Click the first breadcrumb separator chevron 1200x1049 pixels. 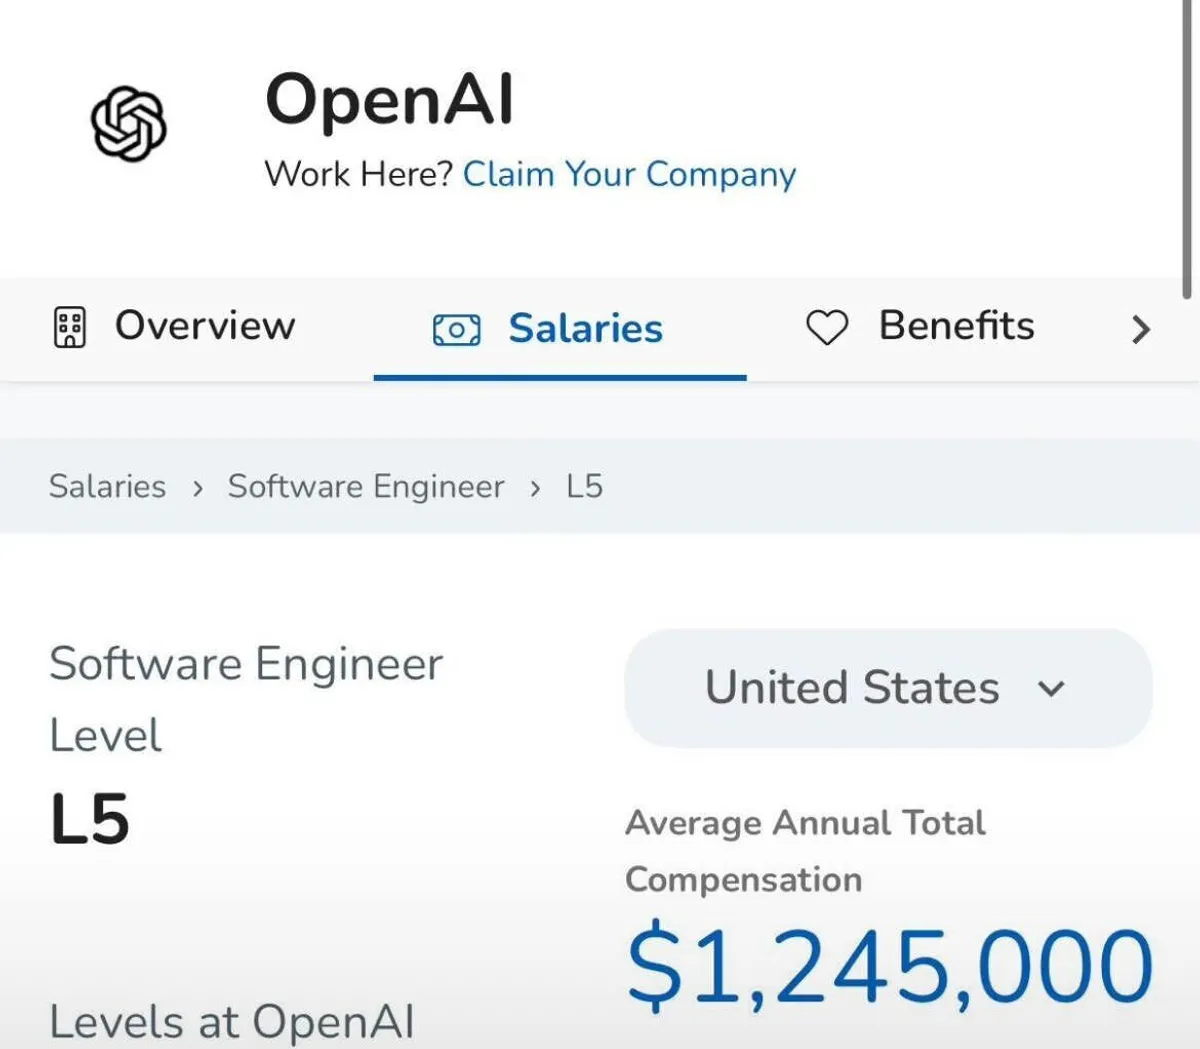pos(198,488)
